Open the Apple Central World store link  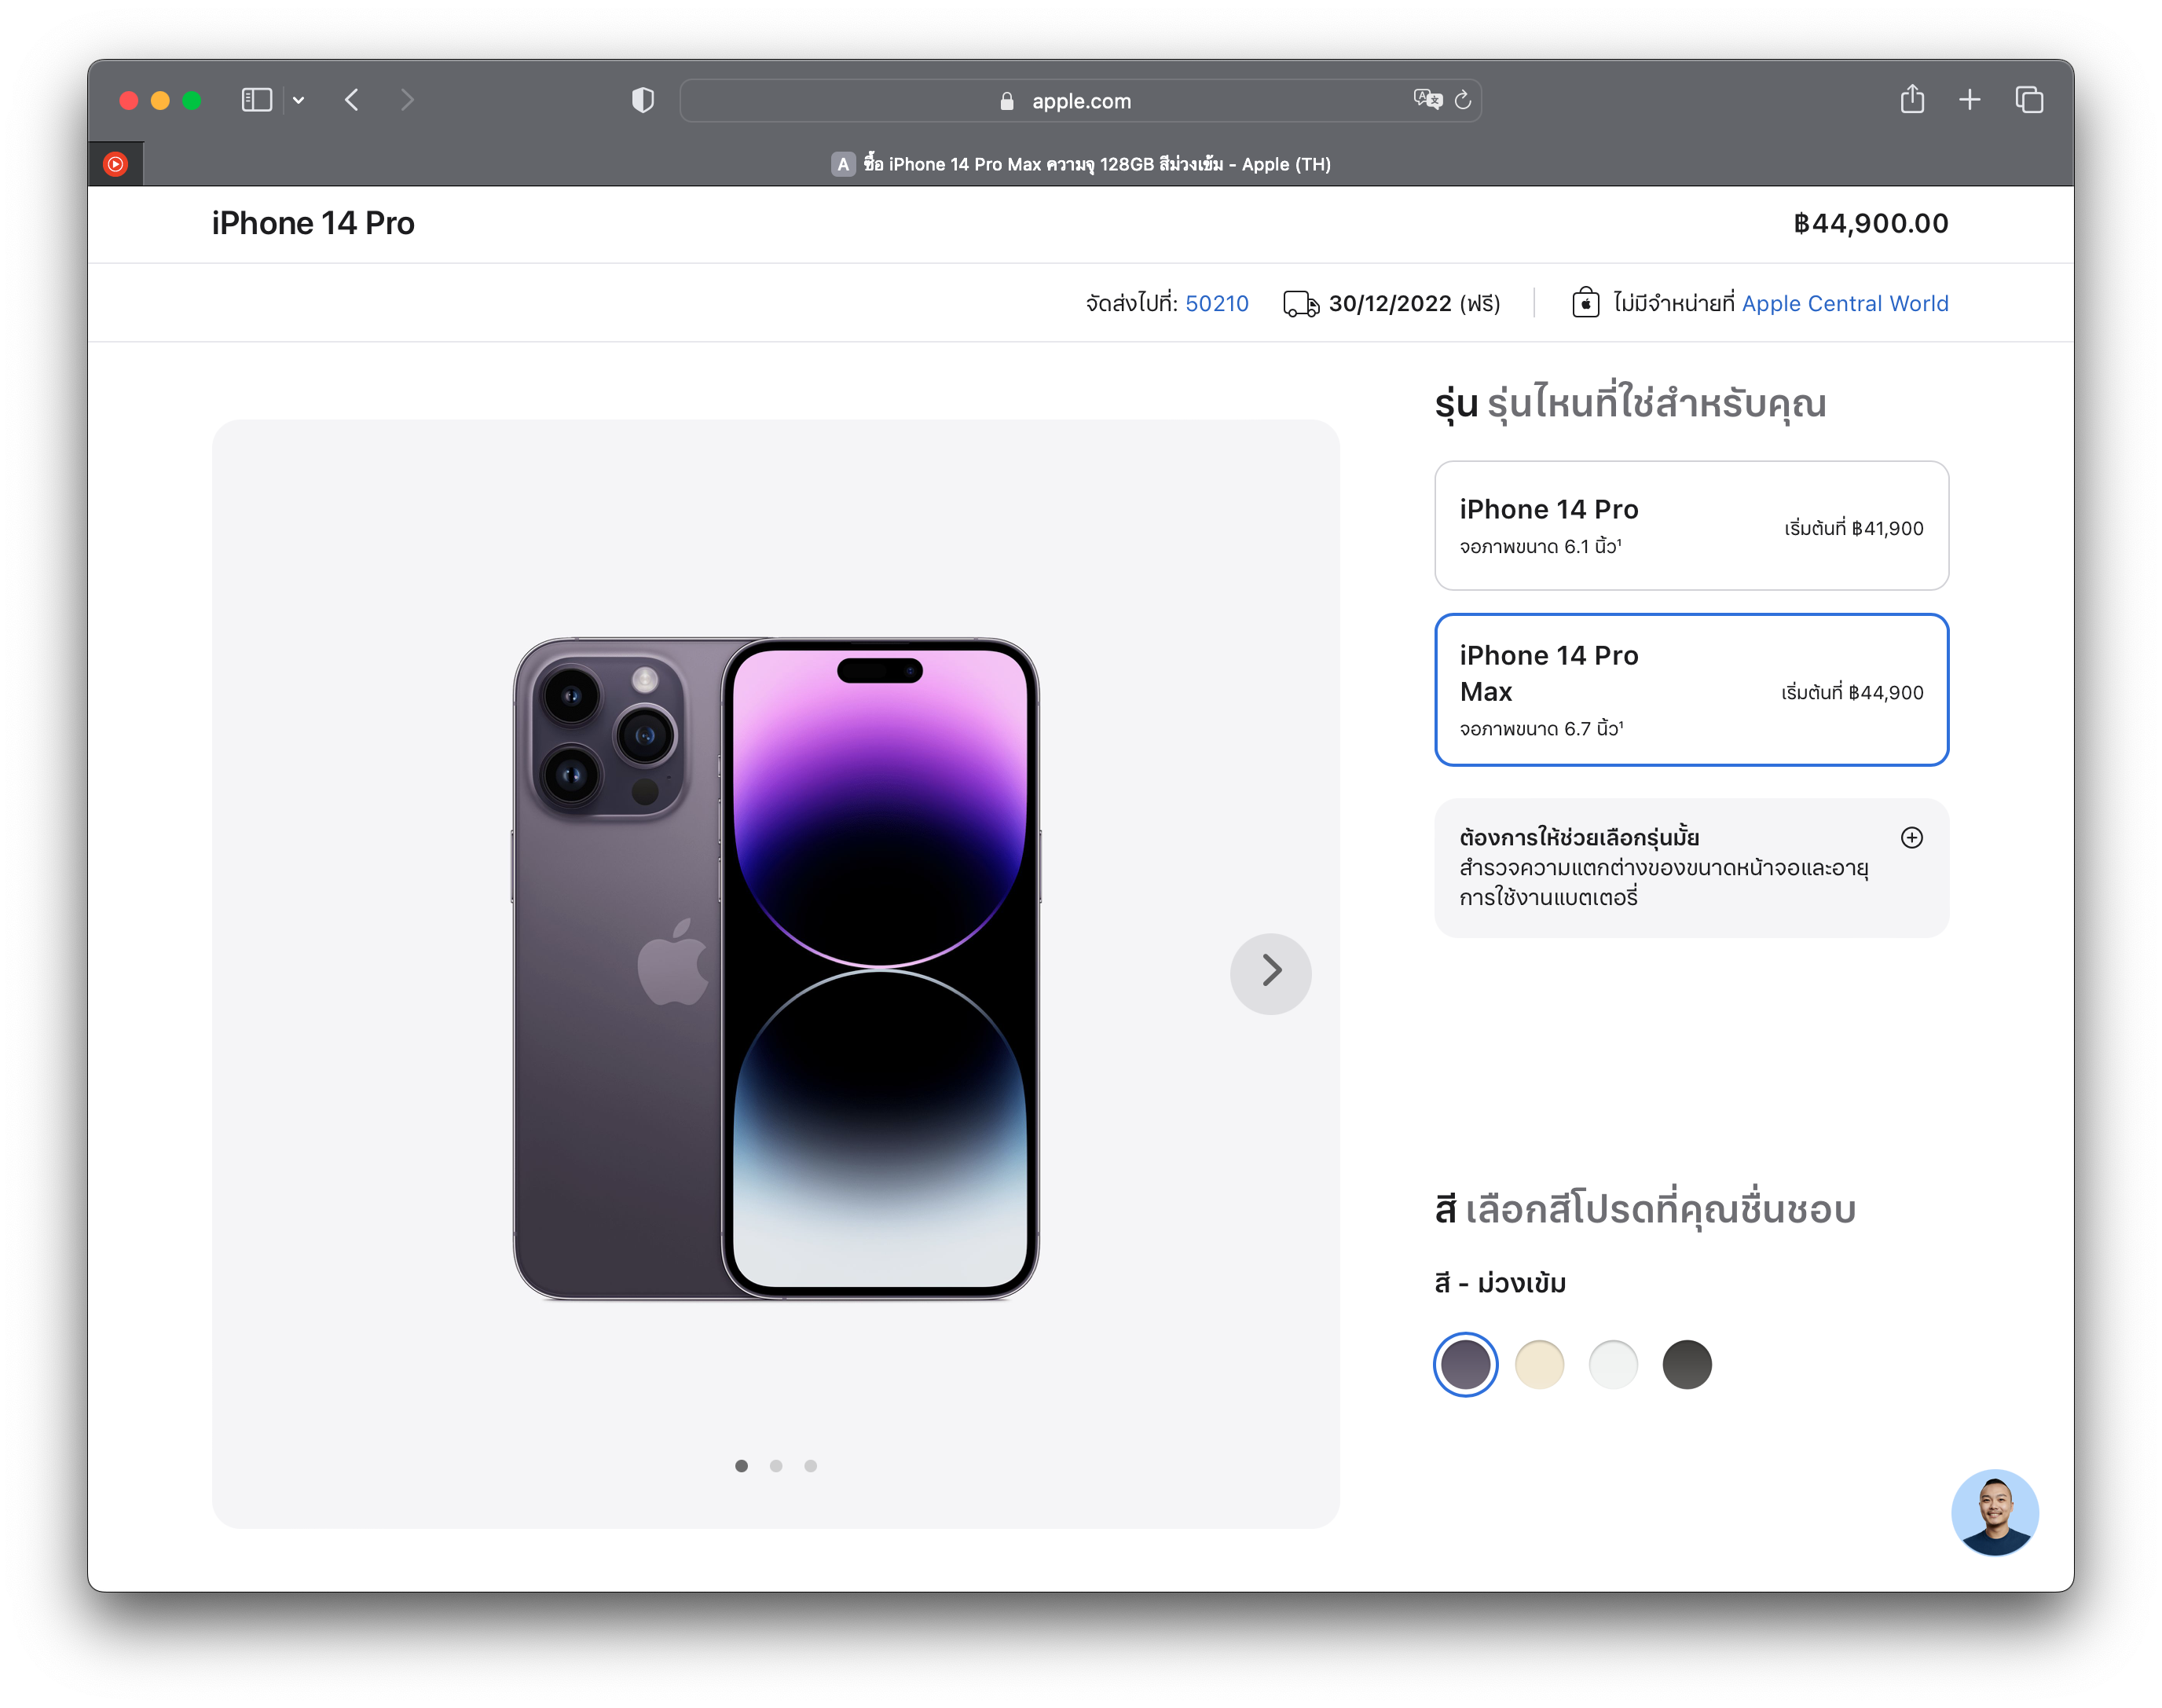1844,303
